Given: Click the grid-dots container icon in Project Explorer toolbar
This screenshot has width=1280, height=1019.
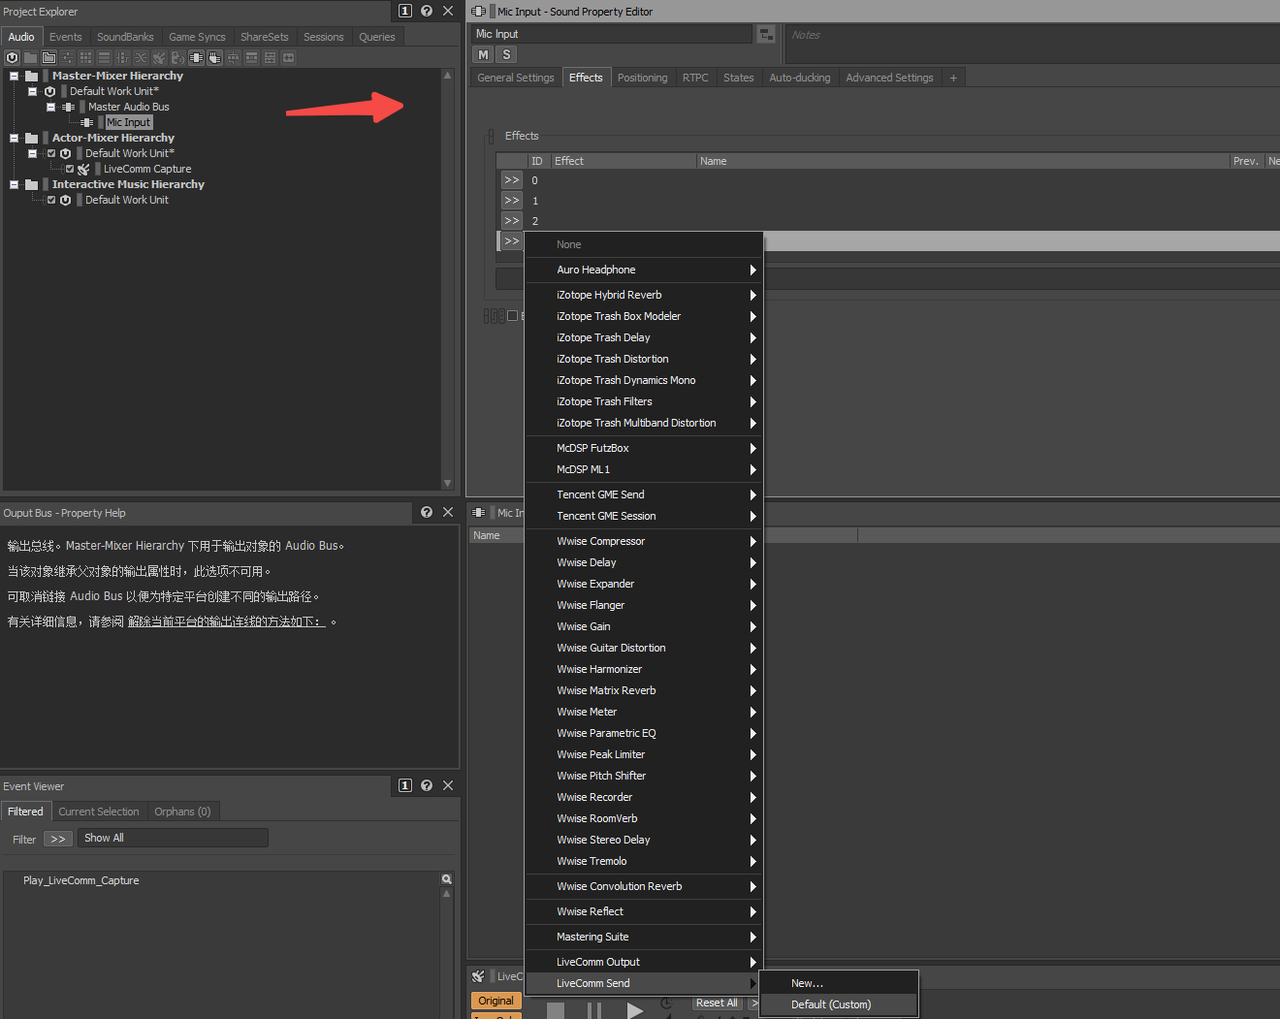Looking at the screenshot, I should [85, 58].
